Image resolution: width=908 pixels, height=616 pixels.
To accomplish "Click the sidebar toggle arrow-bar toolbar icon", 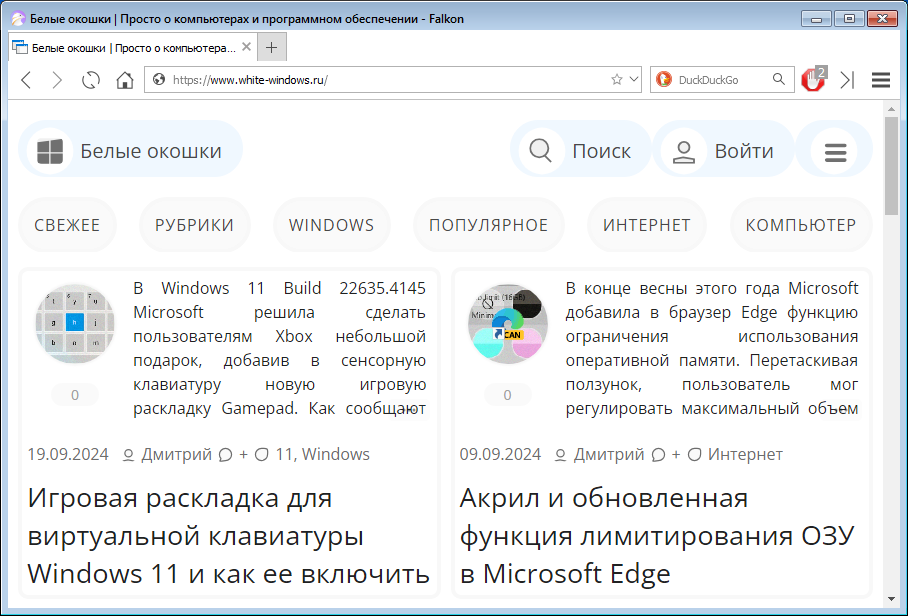I will 847,80.
